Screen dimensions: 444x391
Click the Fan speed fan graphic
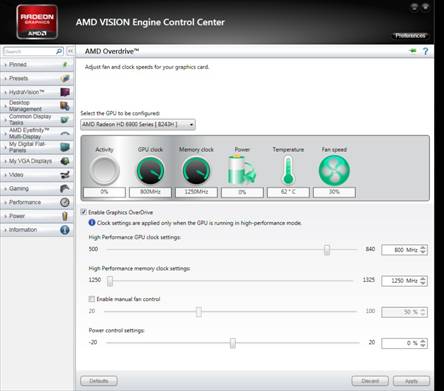click(334, 170)
